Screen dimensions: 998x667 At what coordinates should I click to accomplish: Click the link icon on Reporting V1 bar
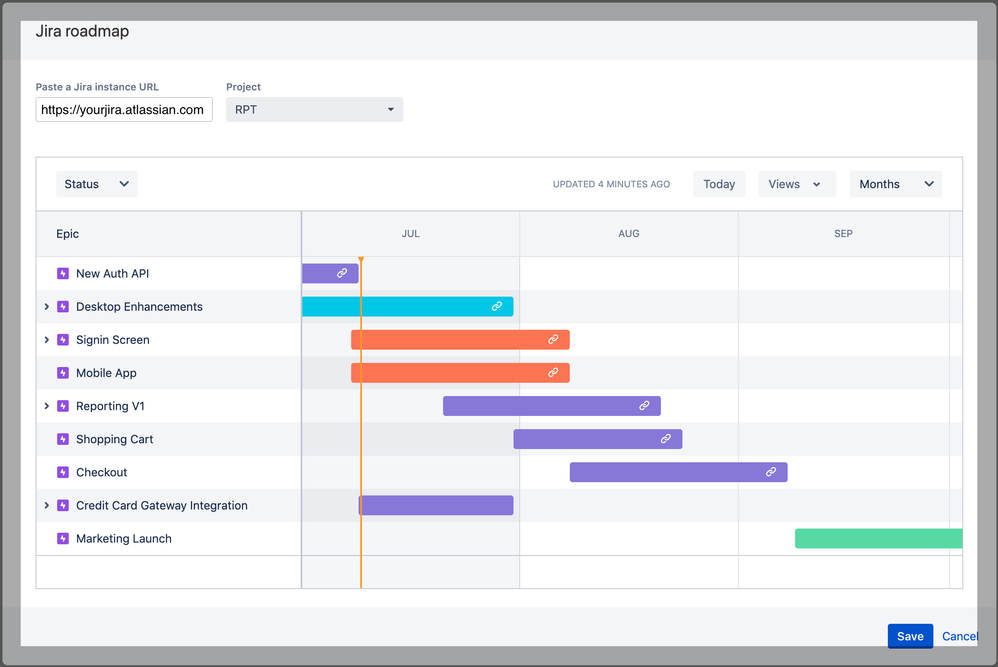644,405
